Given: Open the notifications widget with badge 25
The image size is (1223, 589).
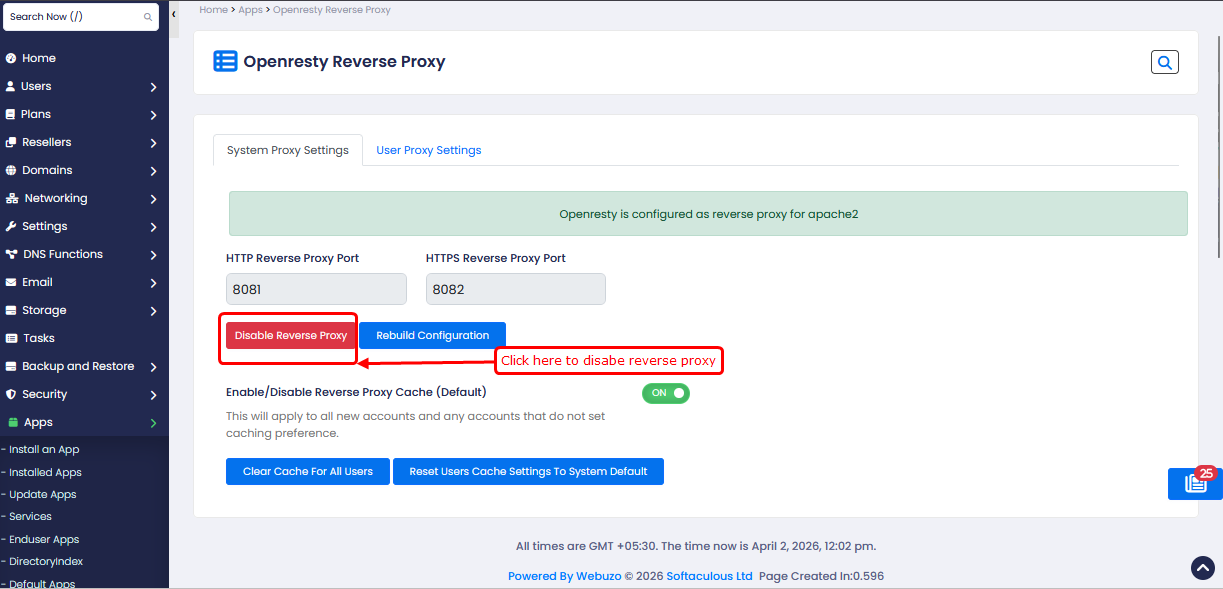Looking at the screenshot, I should click(x=1195, y=483).
